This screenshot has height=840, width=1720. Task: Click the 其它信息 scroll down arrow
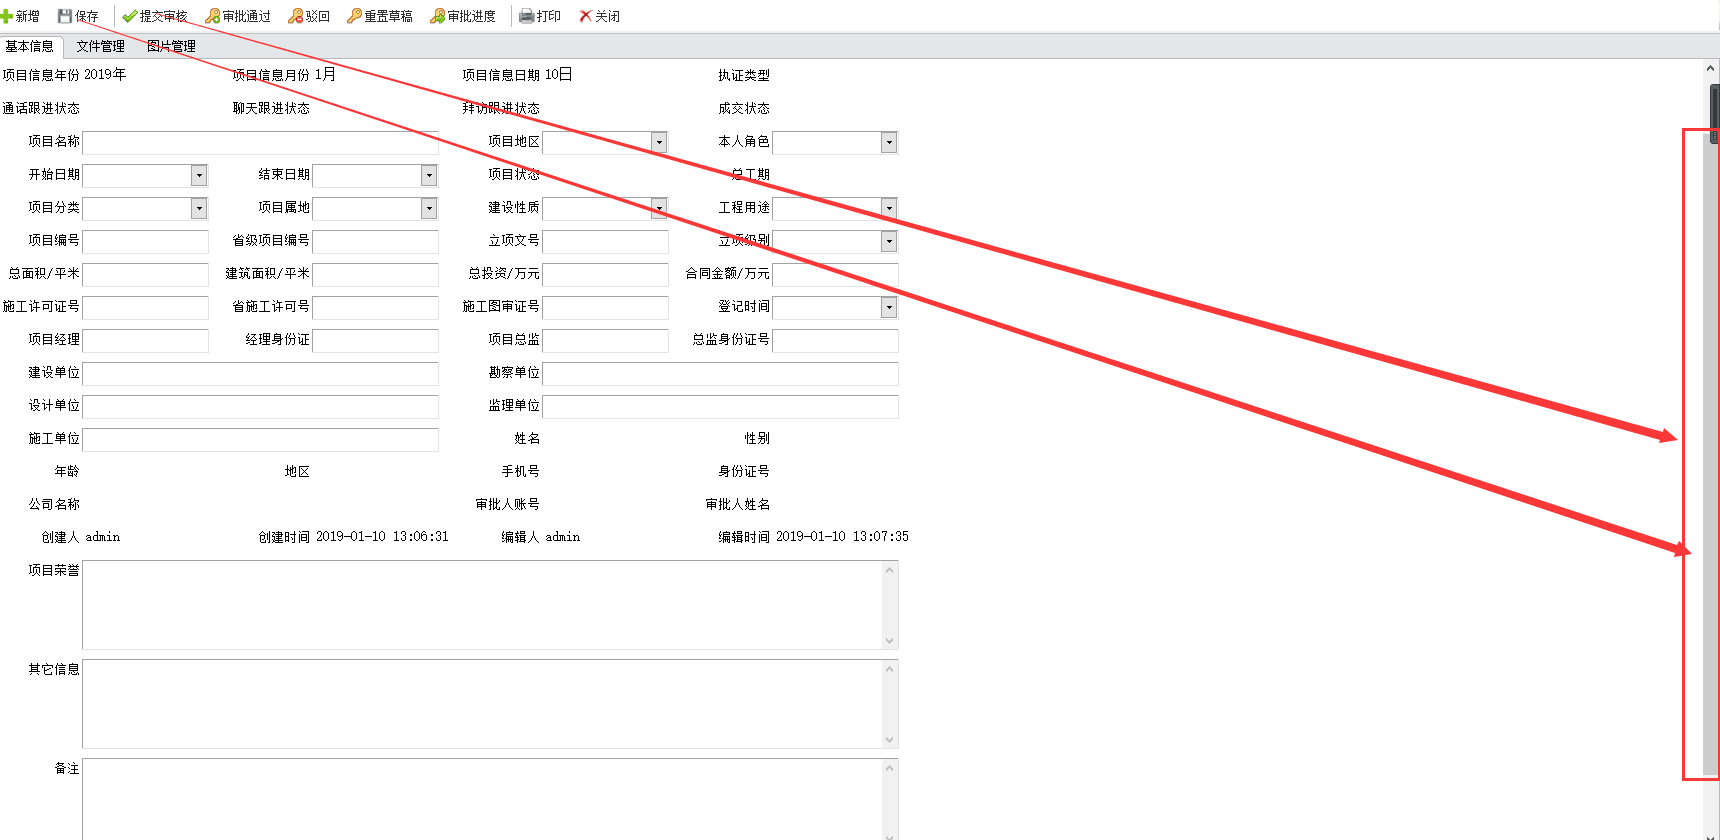pos(889,740)
